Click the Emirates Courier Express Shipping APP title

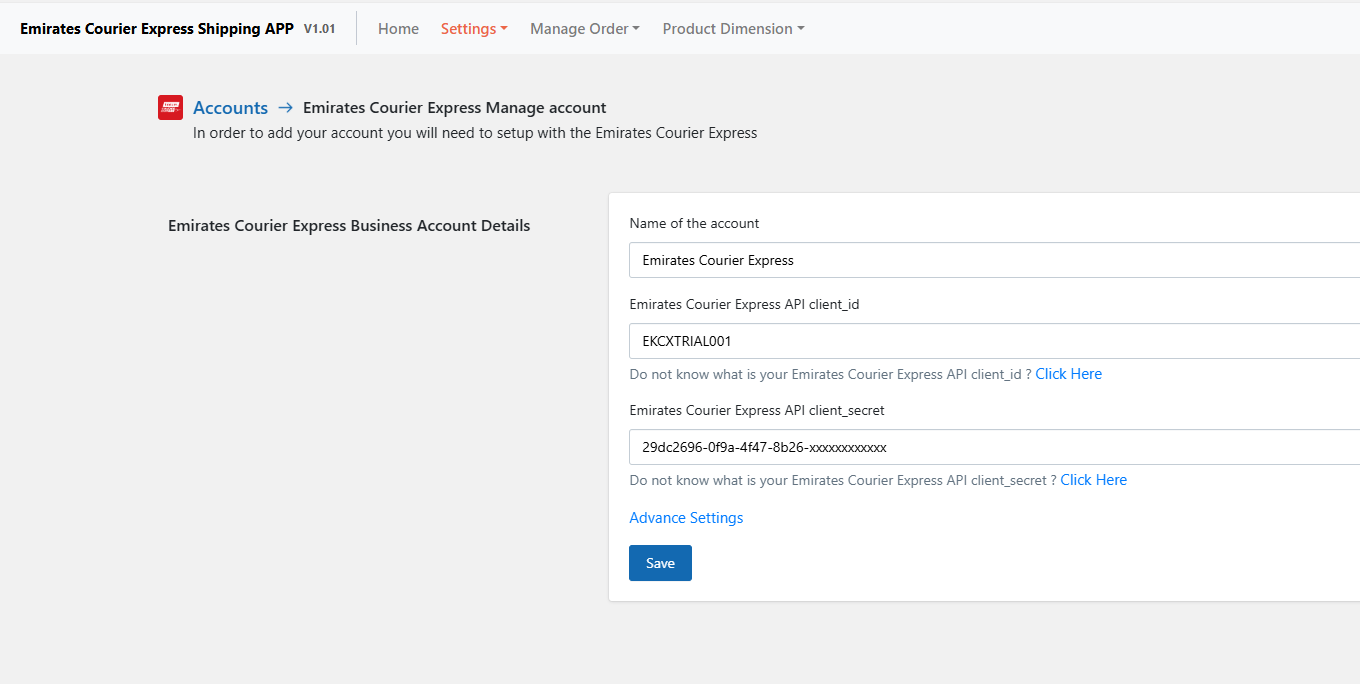coord(157,29)
